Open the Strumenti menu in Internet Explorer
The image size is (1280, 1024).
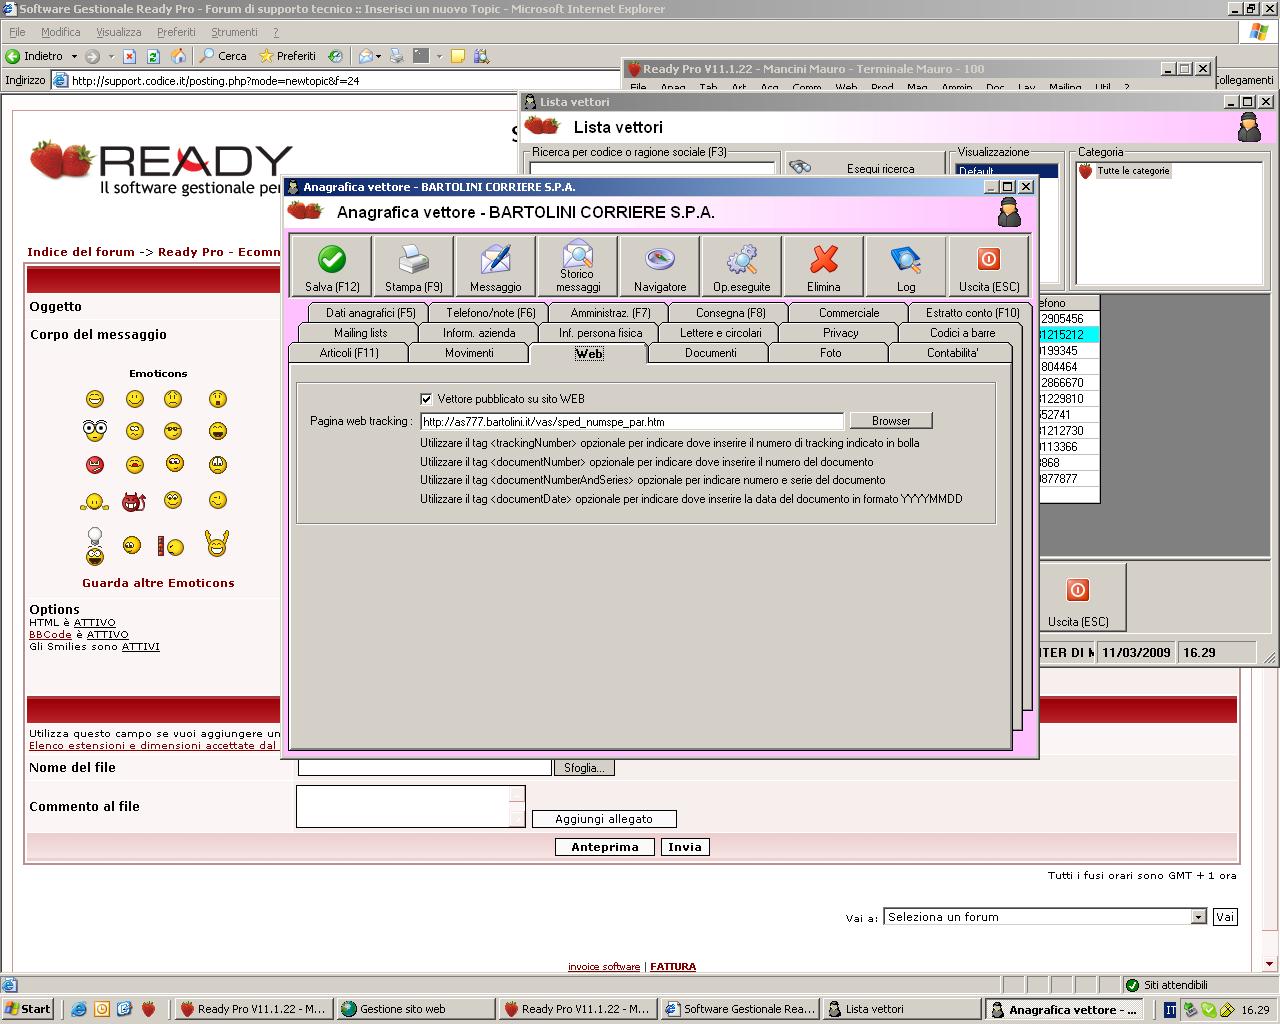234,32
